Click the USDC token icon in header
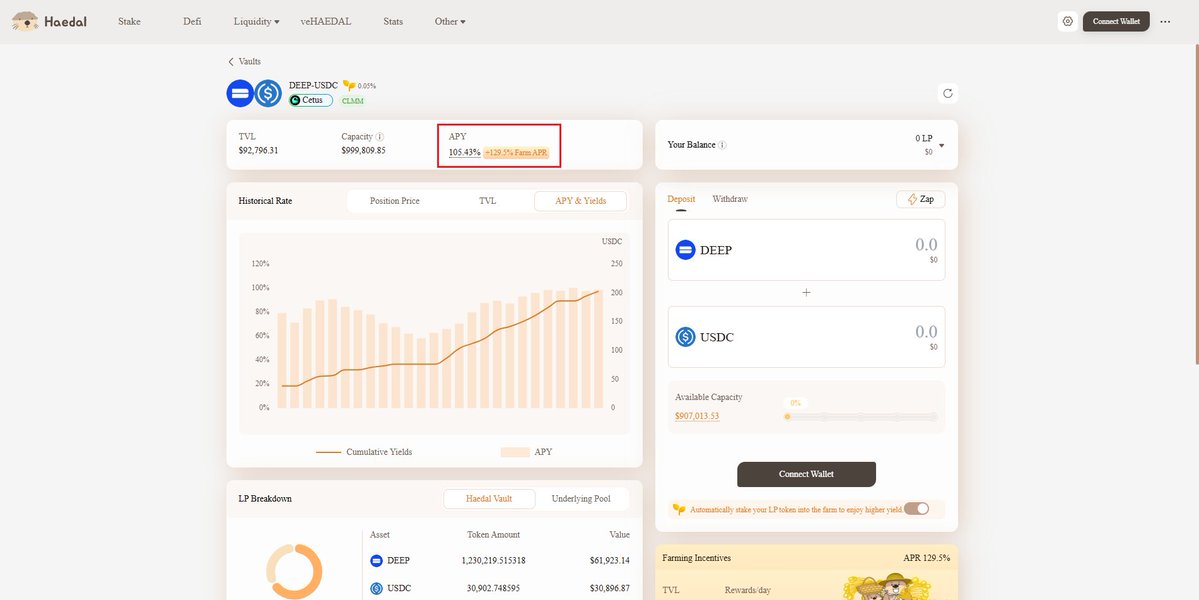 point(268,93)
